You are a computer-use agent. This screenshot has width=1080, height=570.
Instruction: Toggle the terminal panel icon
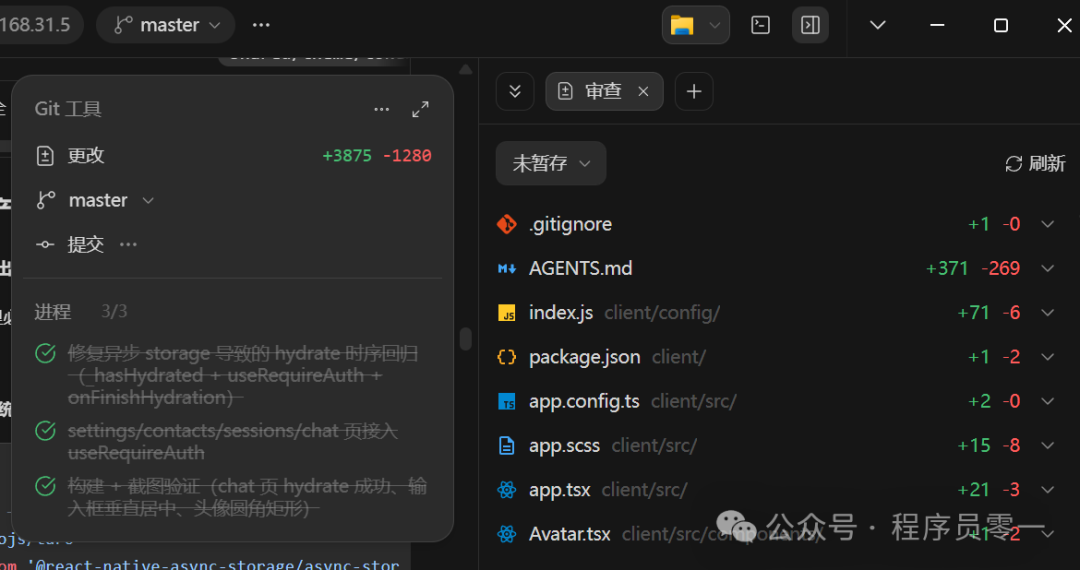(760, 25)
